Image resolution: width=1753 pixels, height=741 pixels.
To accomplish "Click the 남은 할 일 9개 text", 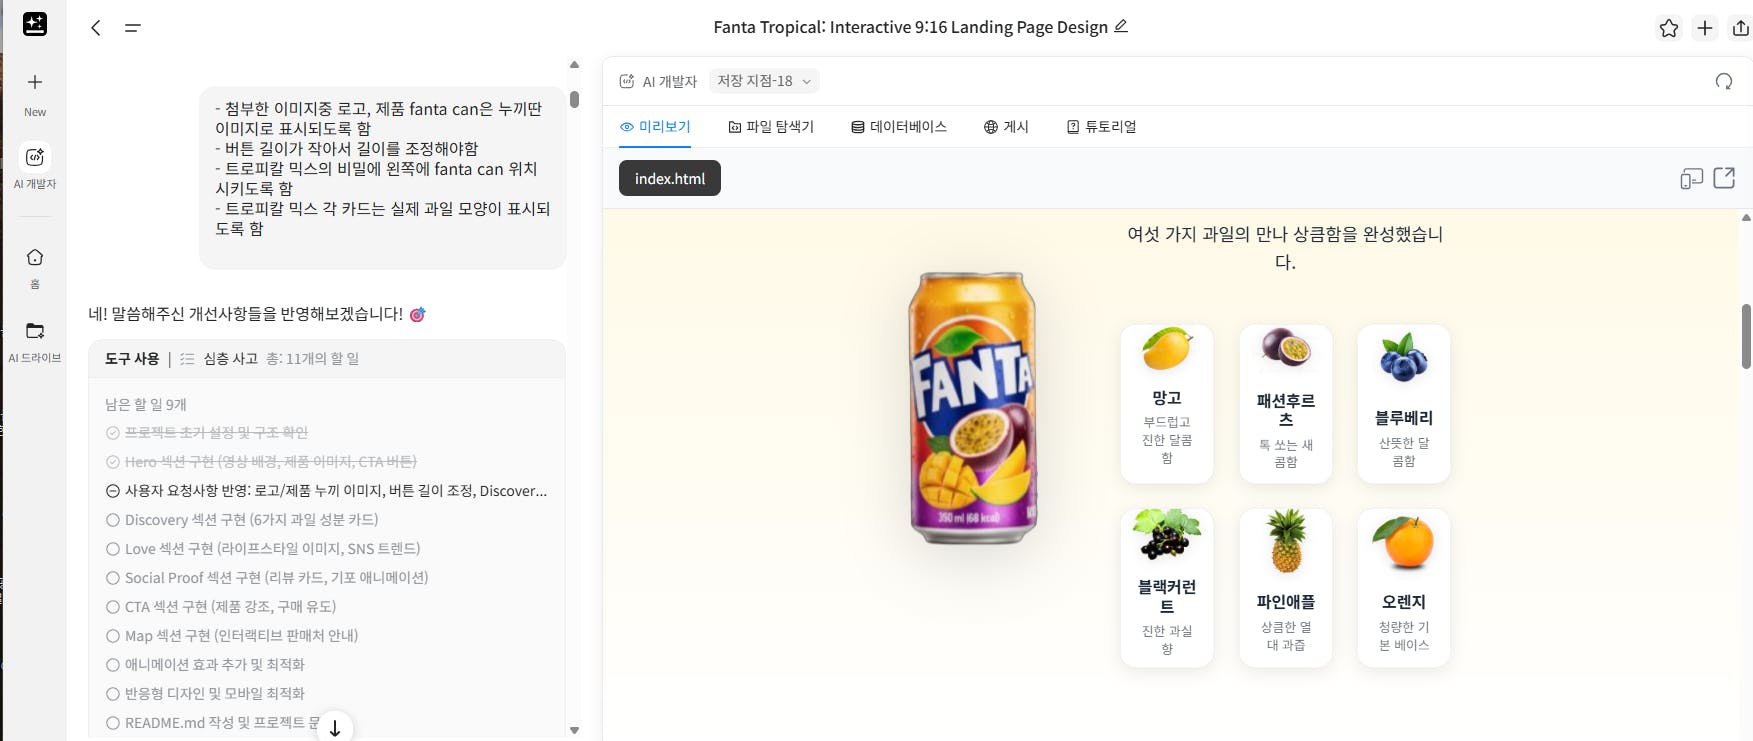I will pos(146,404).
